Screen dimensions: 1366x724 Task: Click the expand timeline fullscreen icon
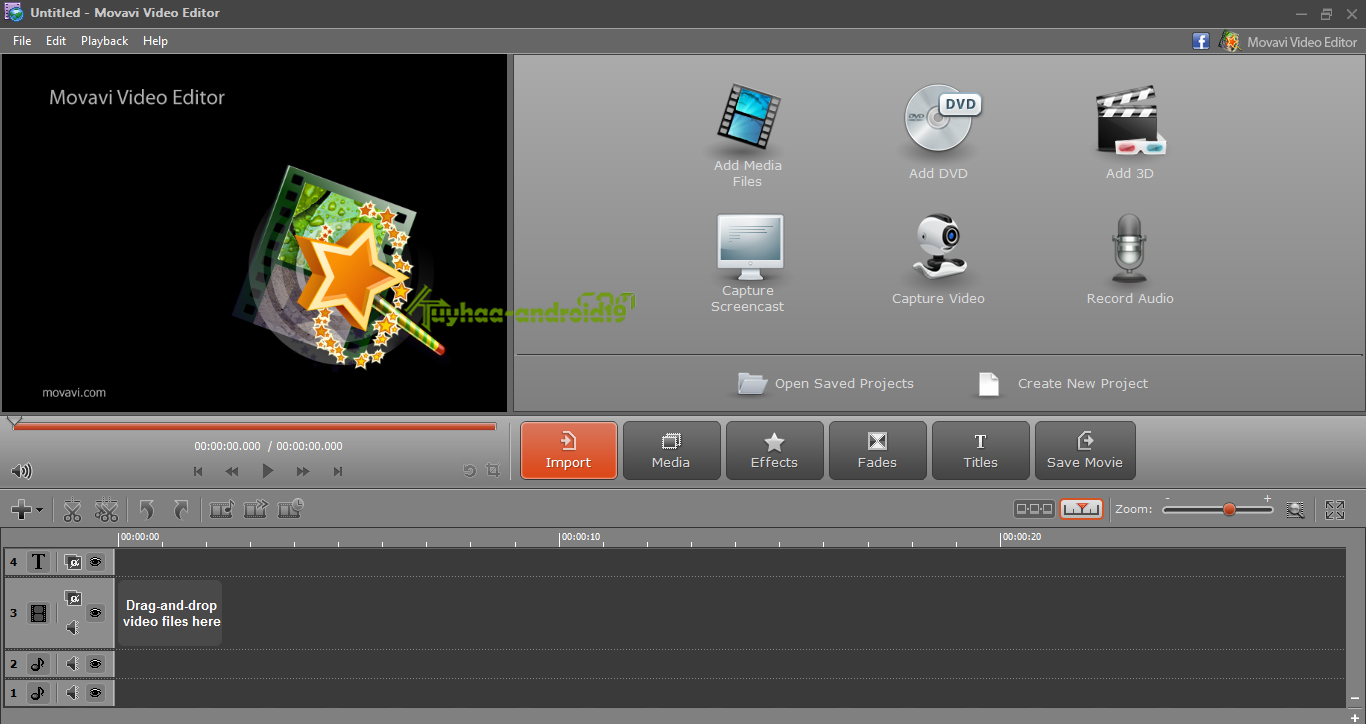(x=1335, y=510)
